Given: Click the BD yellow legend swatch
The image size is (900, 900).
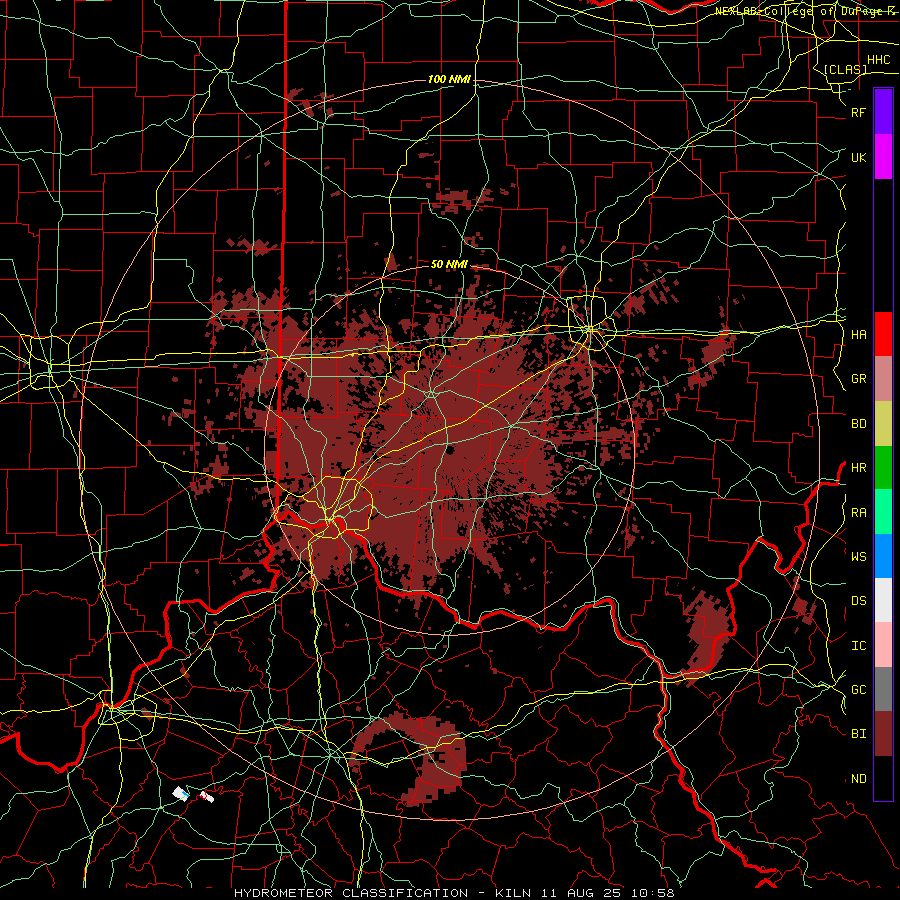Looking at the screenshot, I should pos(883,423).
